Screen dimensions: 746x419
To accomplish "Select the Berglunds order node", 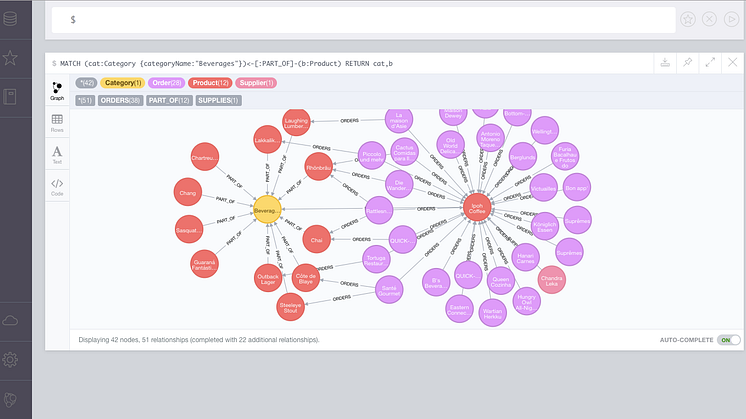I will (x=522, y=156).
